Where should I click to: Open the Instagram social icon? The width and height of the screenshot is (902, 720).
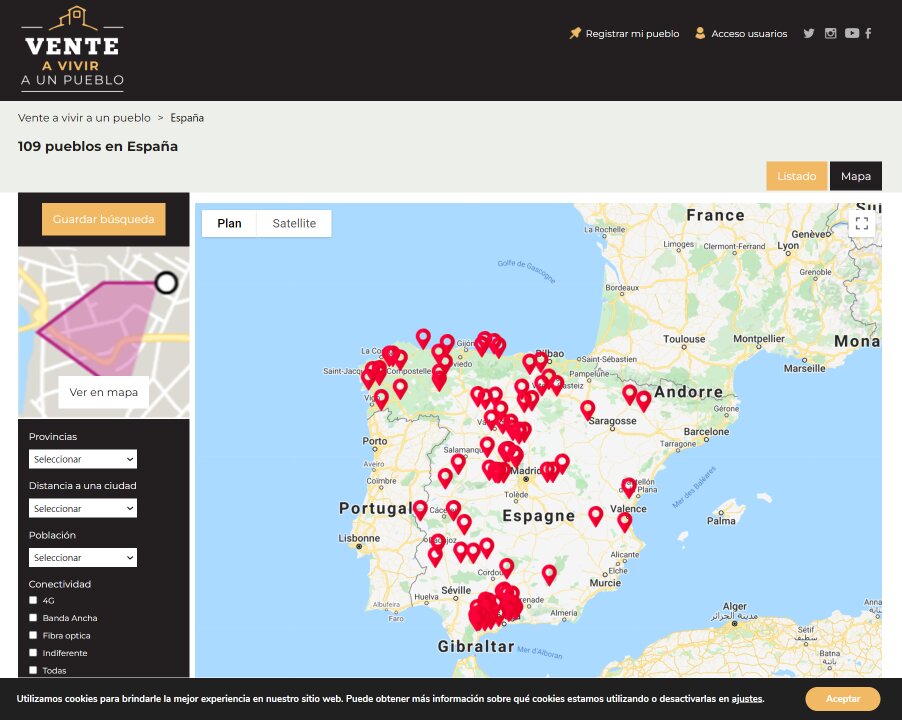[830, 33]
